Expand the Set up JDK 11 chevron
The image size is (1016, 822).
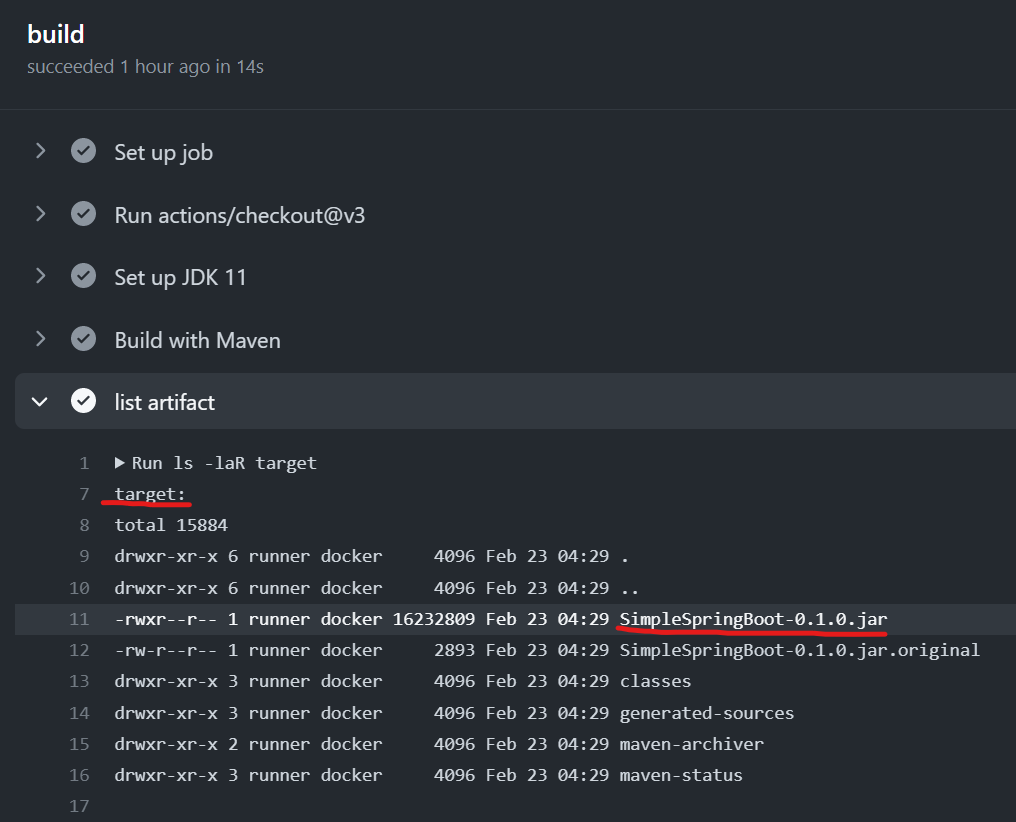coord(40,277)
